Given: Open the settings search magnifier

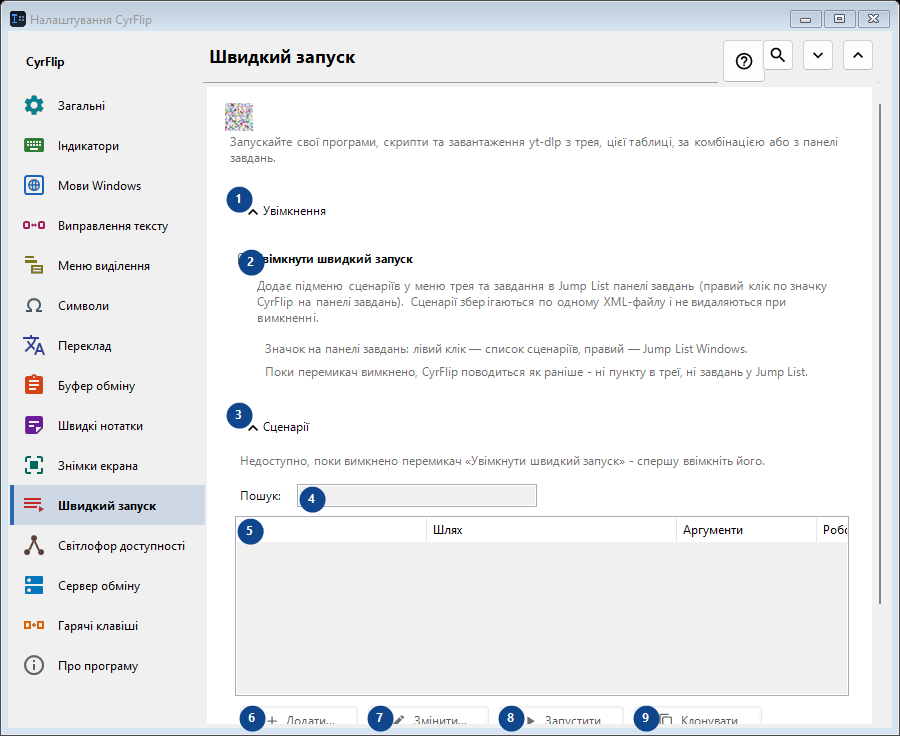Looking at the screenshot, I should pyautogui.click(x=778, y=55).
